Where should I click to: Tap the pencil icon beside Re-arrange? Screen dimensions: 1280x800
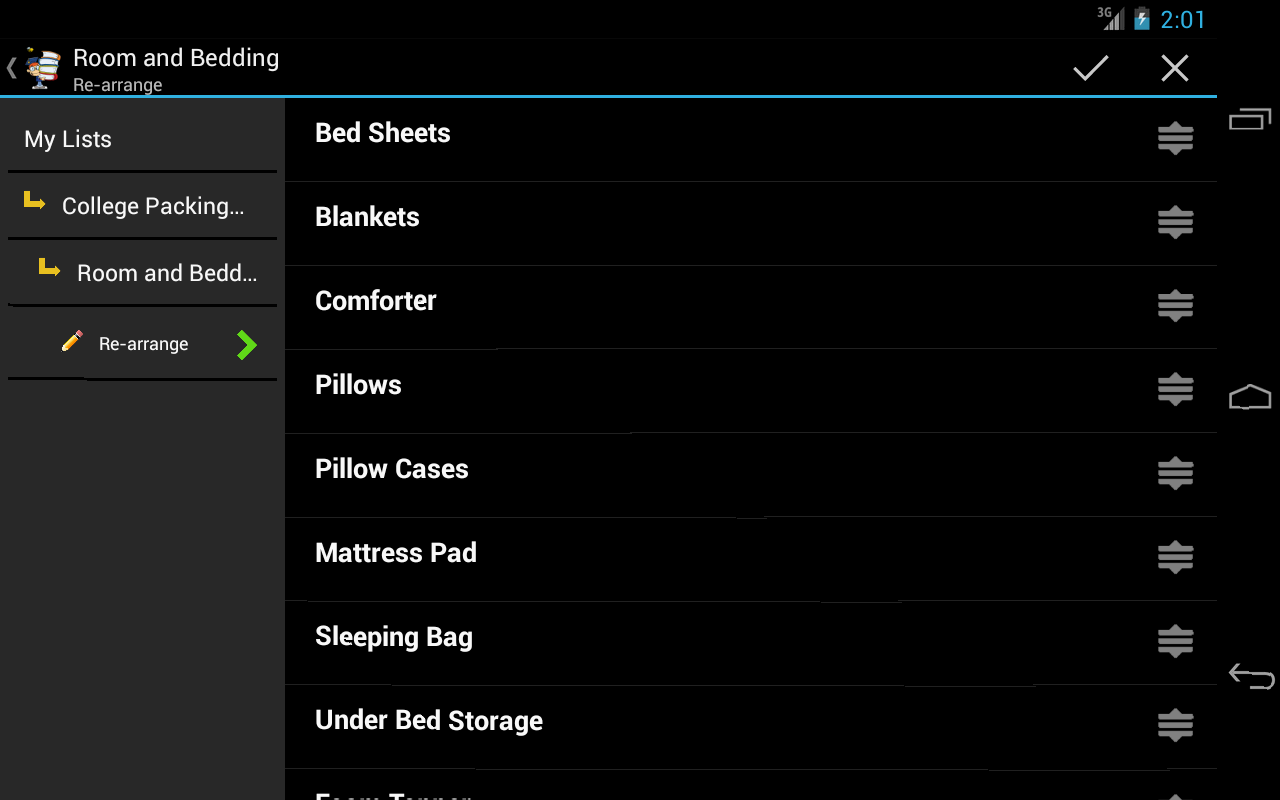72,340
